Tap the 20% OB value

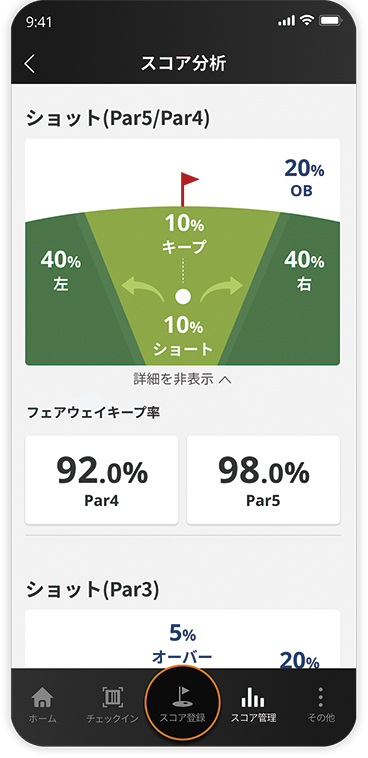(x=304, y=177)
